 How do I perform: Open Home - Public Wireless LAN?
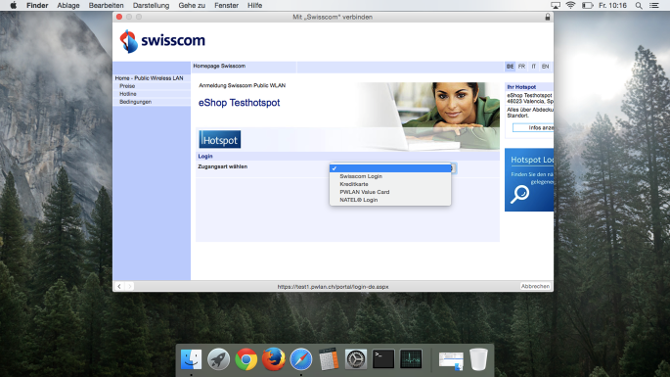149,78
